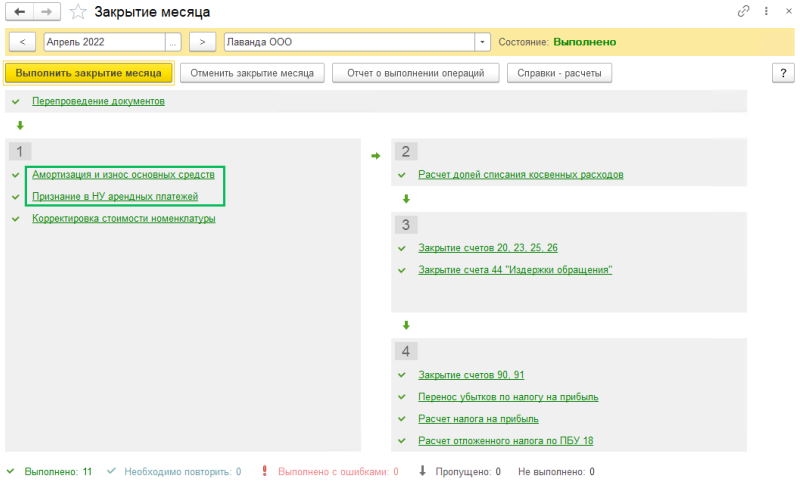The height and width of the screenshot is (485, 800).
Task: Open Отчет о выполнении операций
Action: [x=415, y=73]
